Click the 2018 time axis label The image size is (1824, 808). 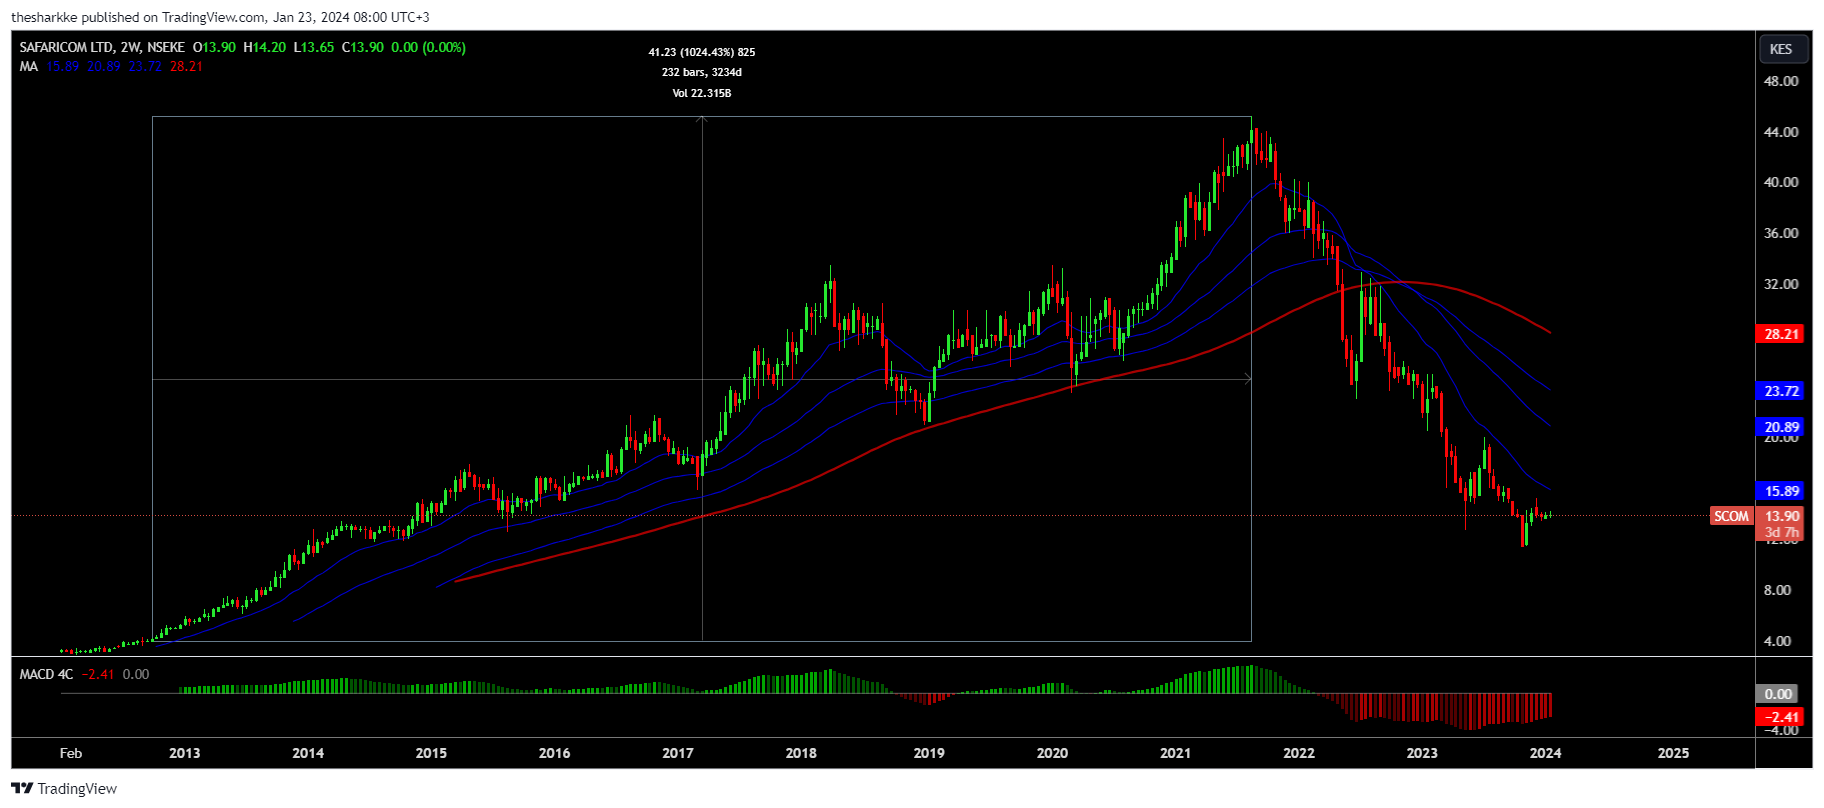pos(801,753)
